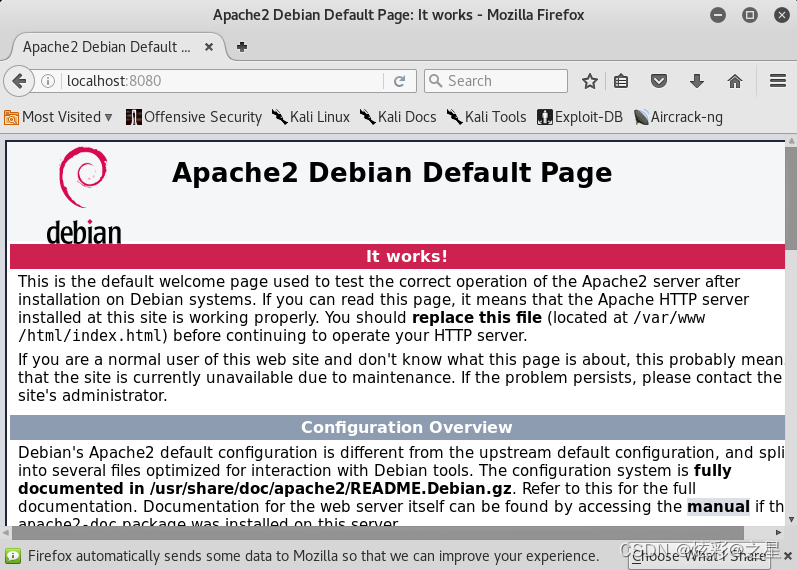This screenshot has height=570, width=797.
Task: Focus the Search box
Action: [x=496, y=81]
